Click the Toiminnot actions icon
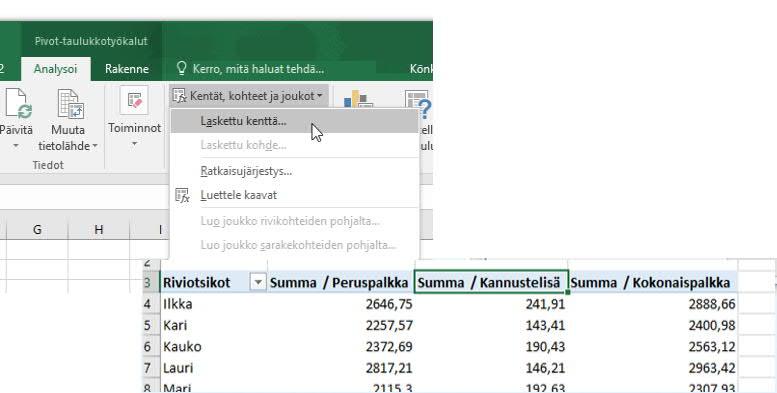Viewport: 777px width, 393px height. point(134,101)
